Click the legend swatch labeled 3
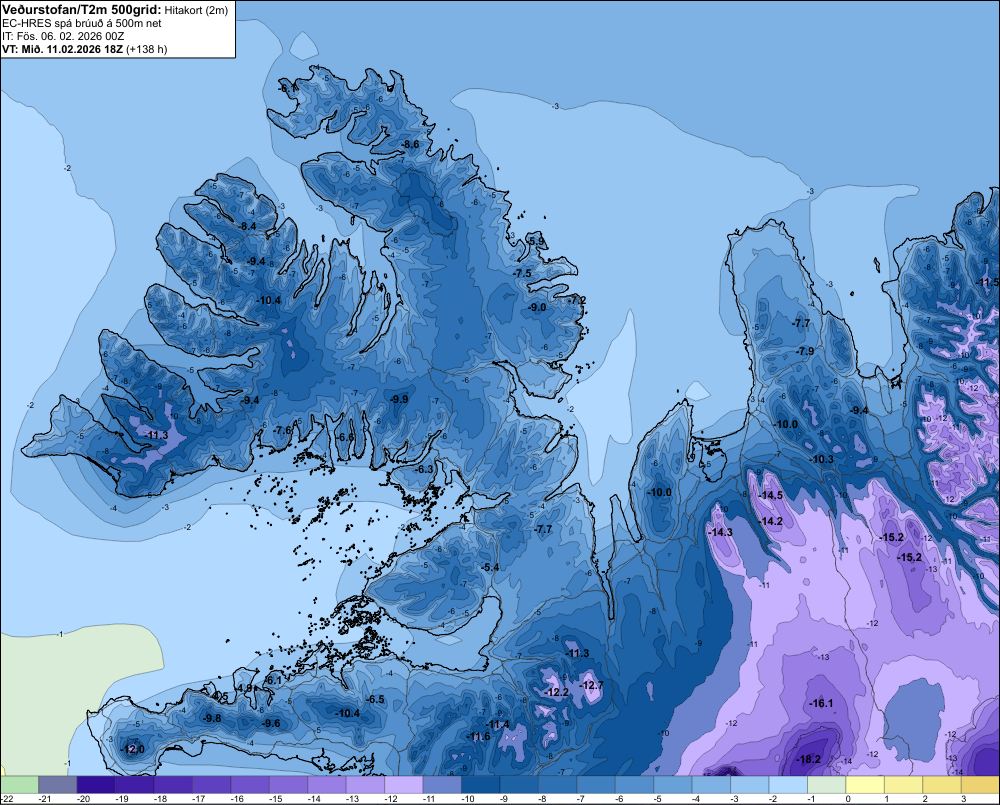 980,785
